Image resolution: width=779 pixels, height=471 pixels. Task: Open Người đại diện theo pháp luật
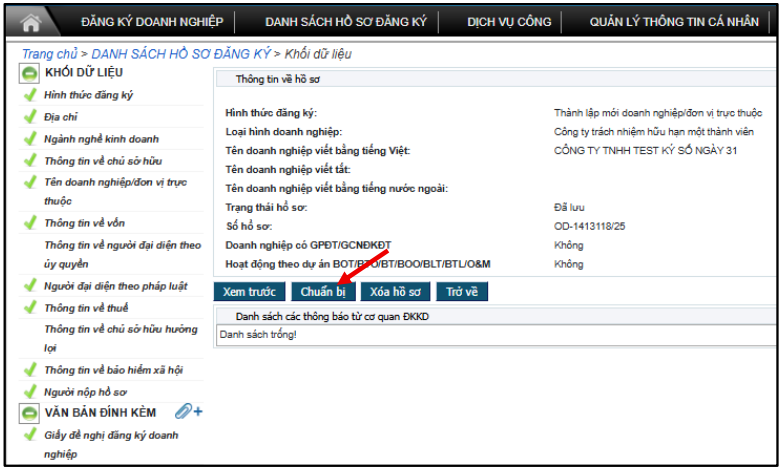click(116, 286)
